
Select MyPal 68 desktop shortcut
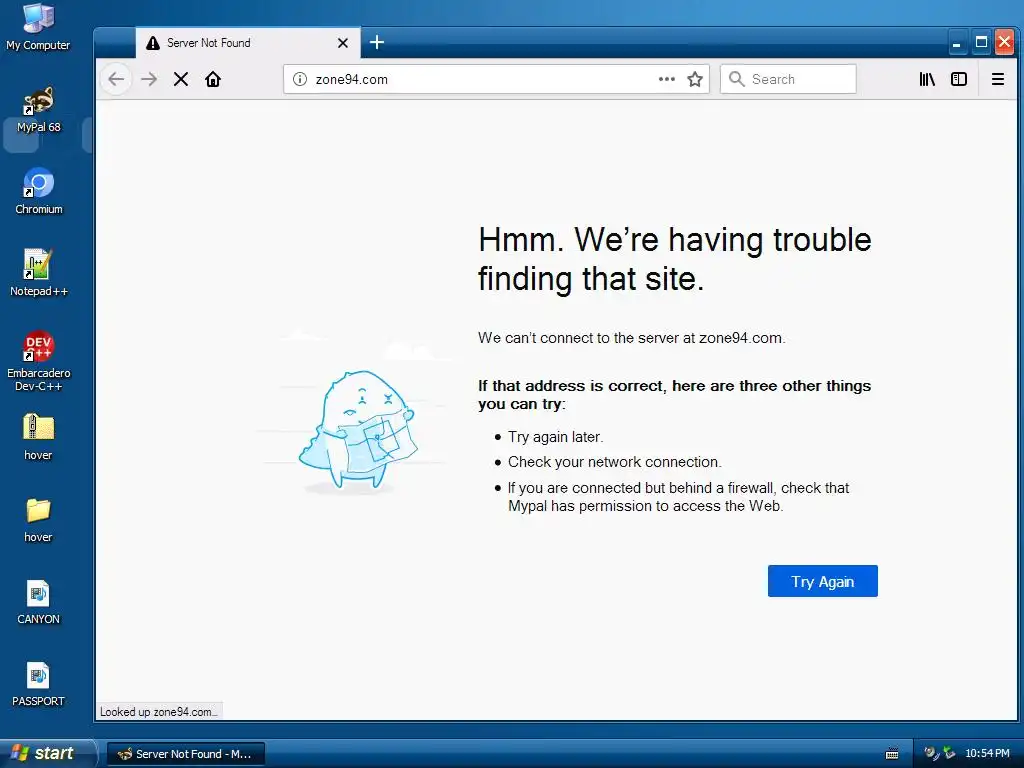pyautogui.click(x=38, y=110)
